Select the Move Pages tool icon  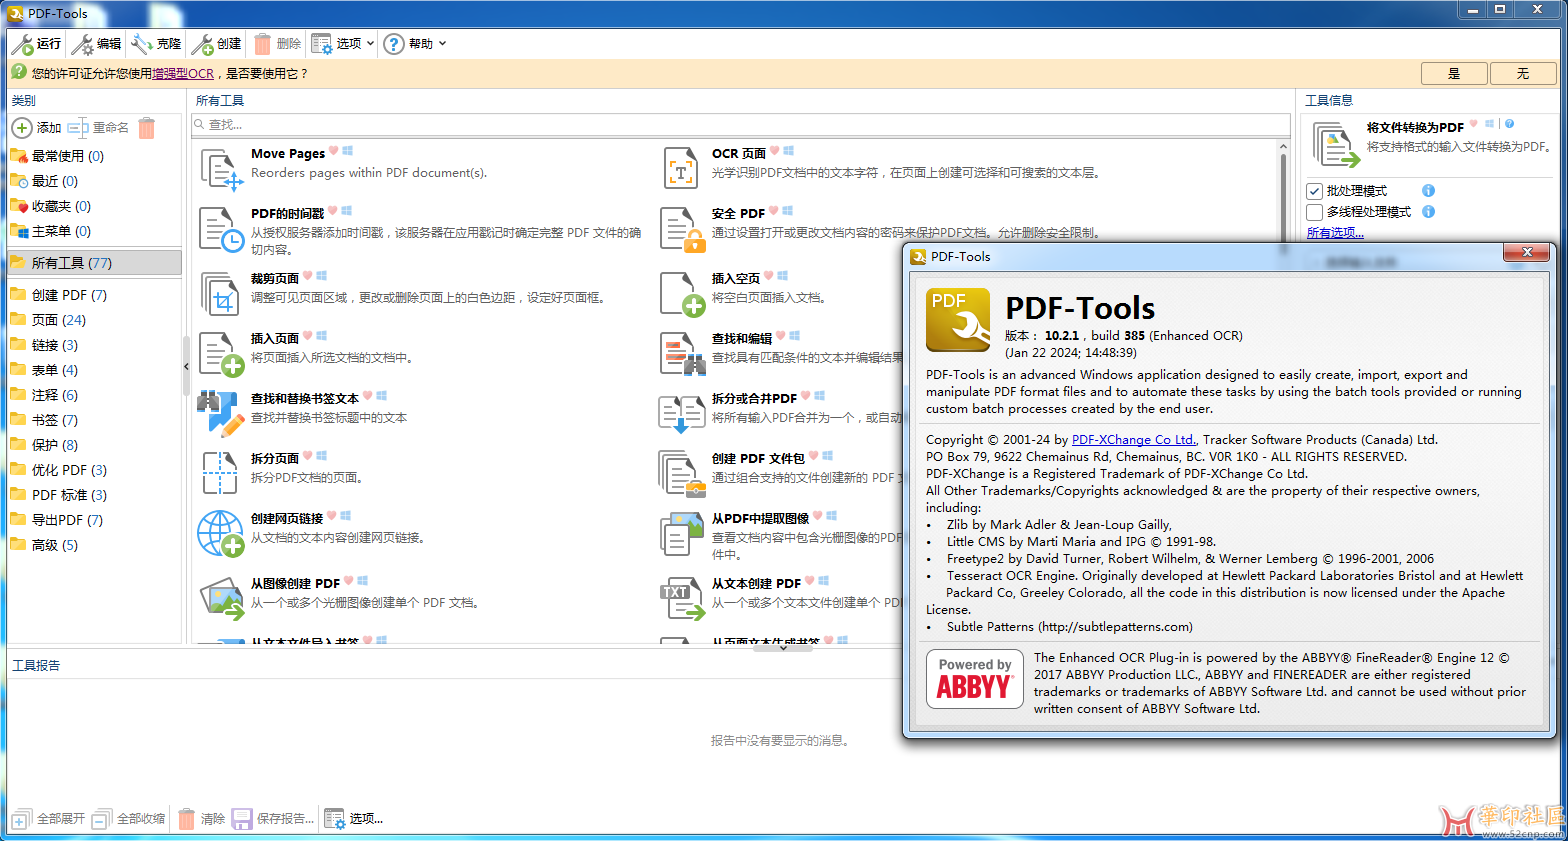point(221,169)
